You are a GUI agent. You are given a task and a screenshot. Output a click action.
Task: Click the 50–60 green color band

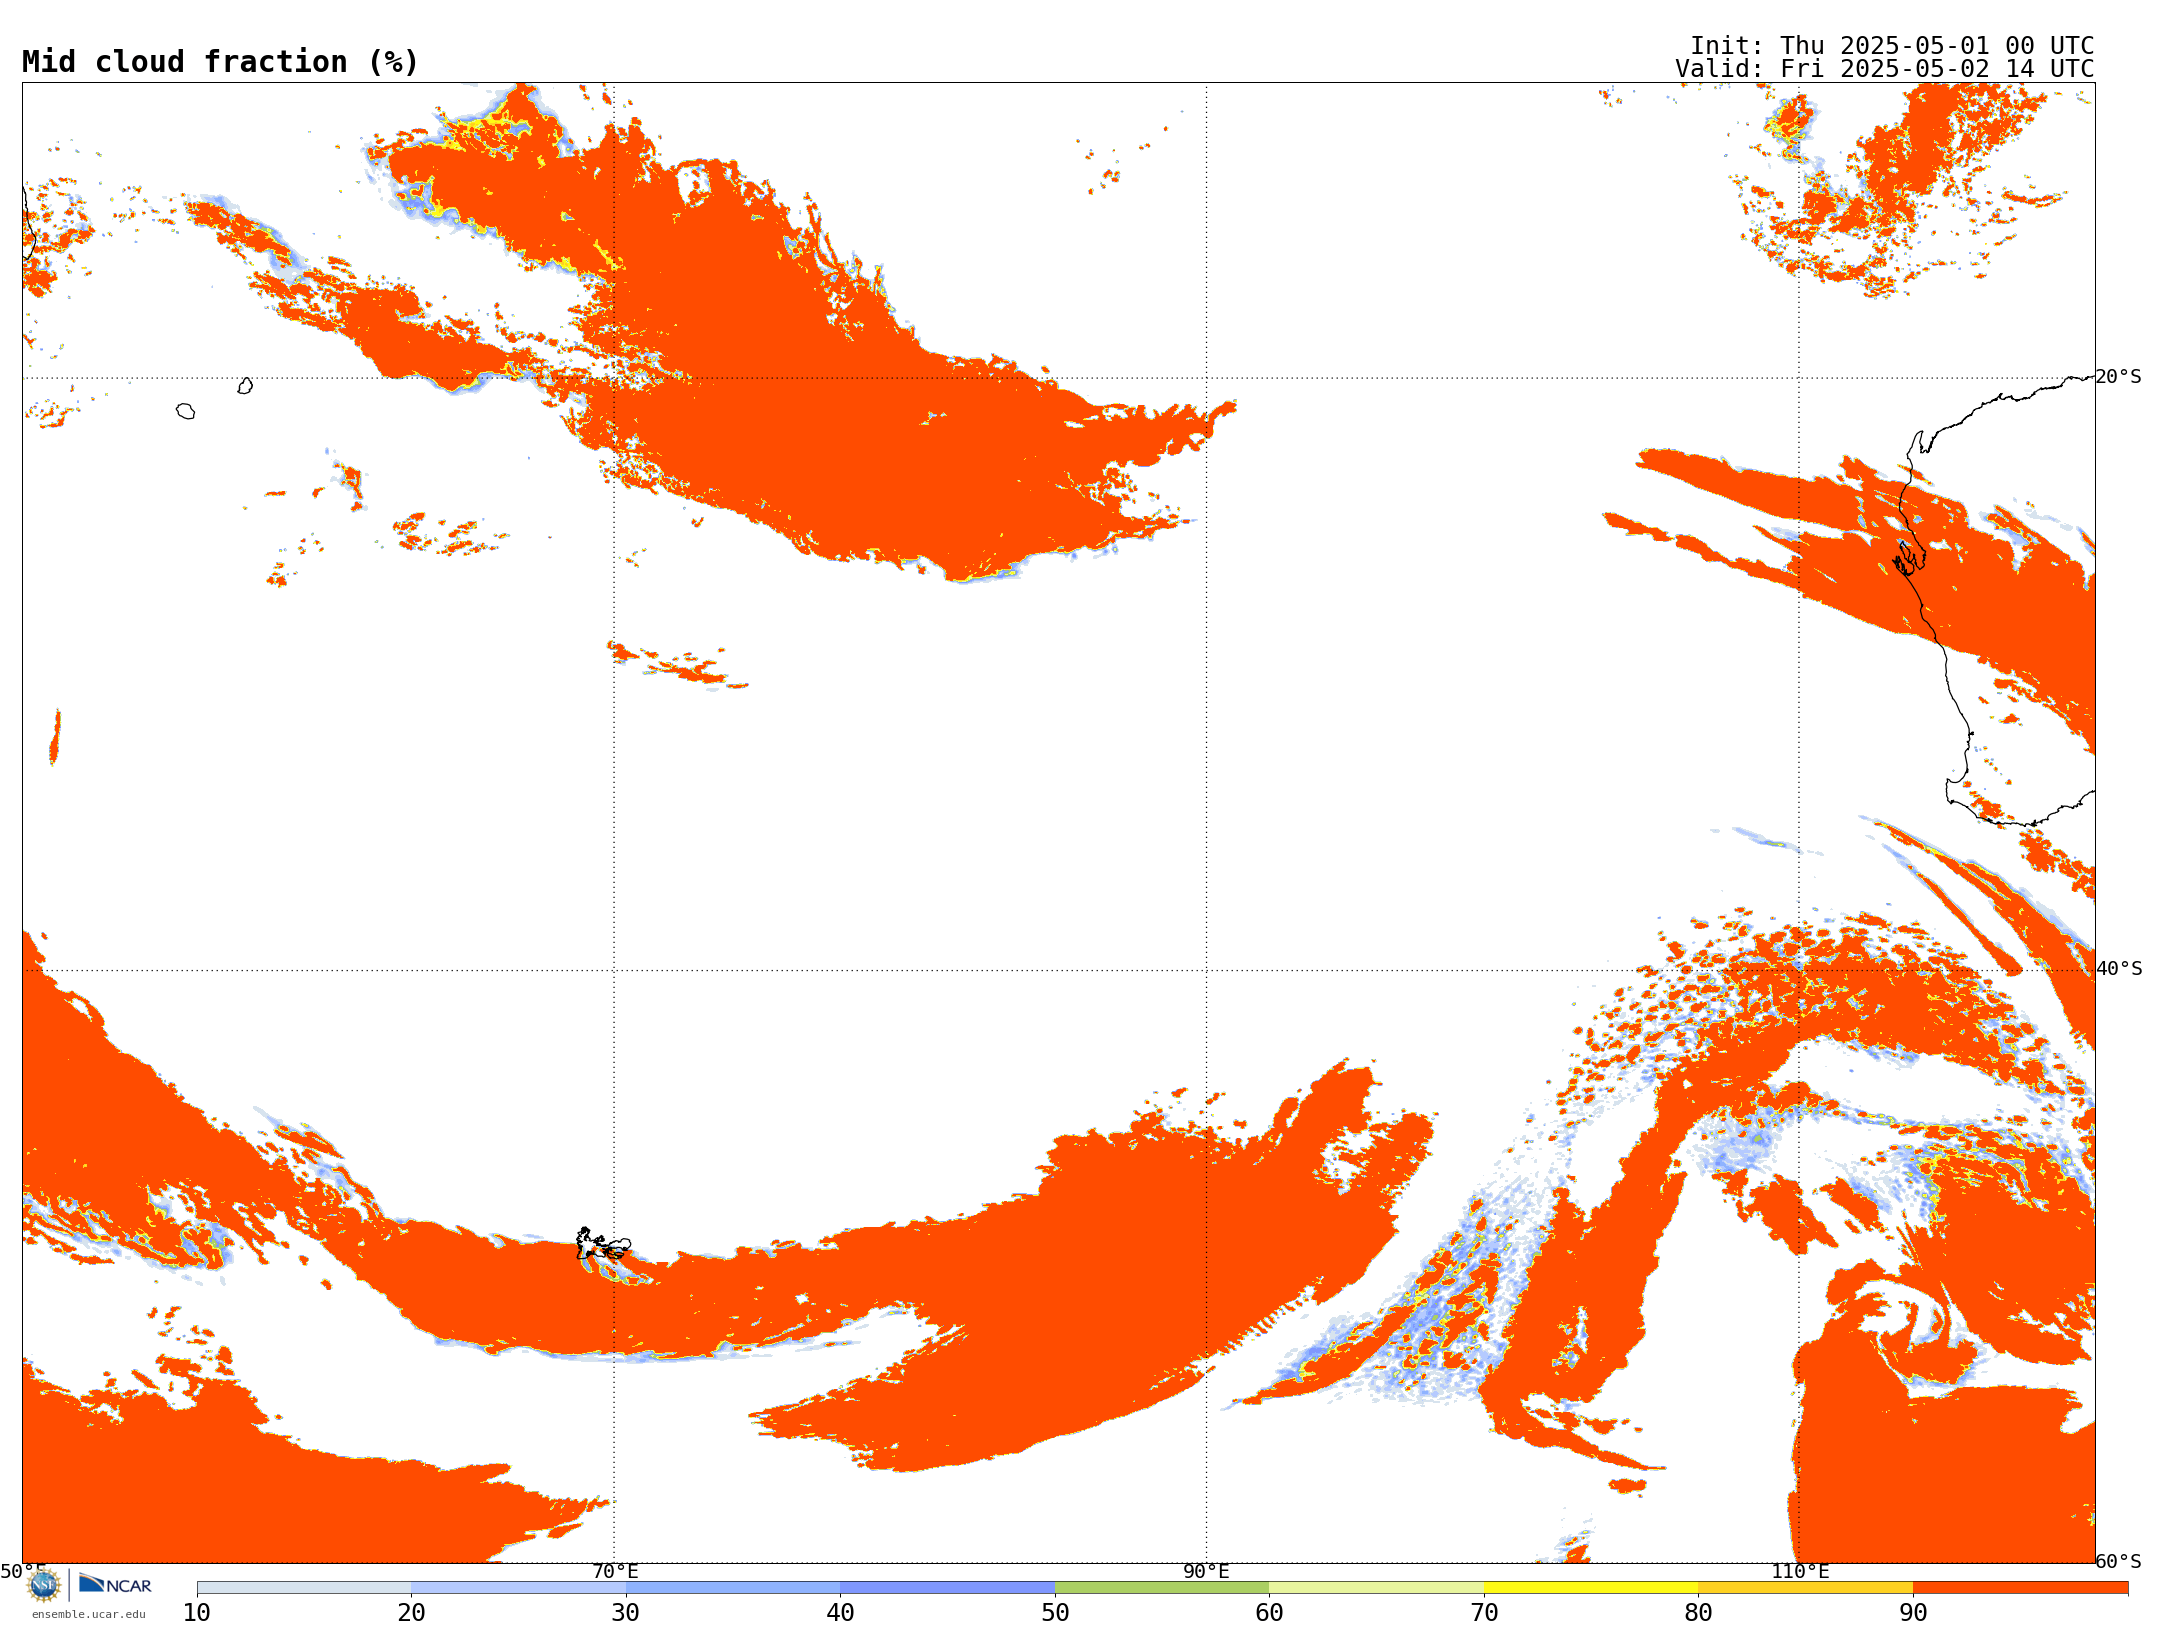point(1162,1588)
